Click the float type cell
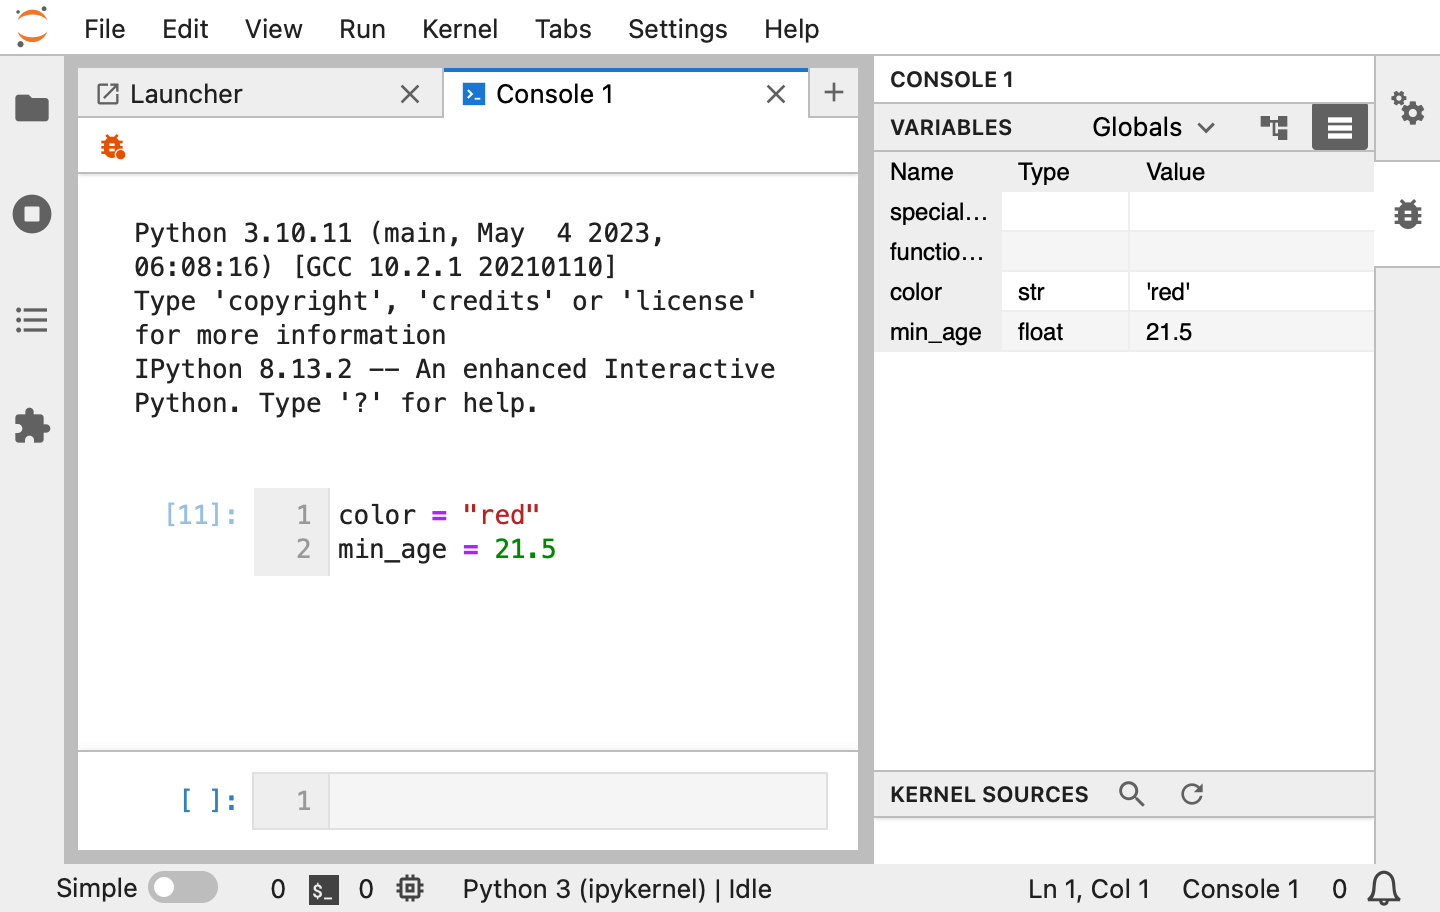Viewport: 1440px width, 912px height. (1066, 332)
